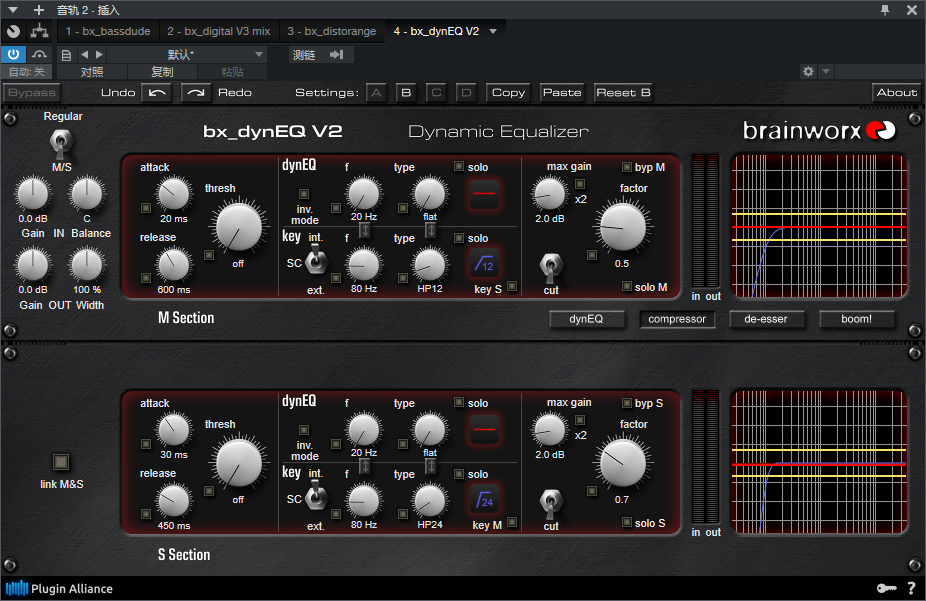Open the routing editor icon

tap(40, 31)
